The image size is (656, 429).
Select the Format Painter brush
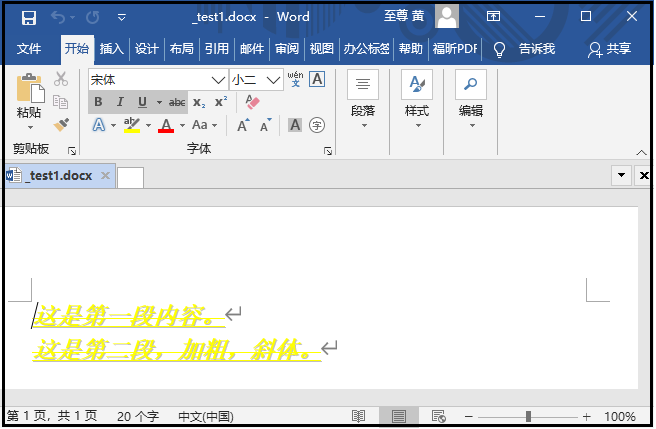(61, 125)
